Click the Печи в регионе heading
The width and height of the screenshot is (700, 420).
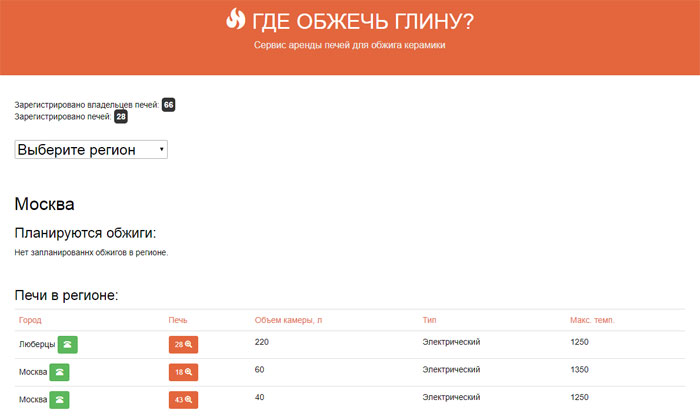point(67,295)
